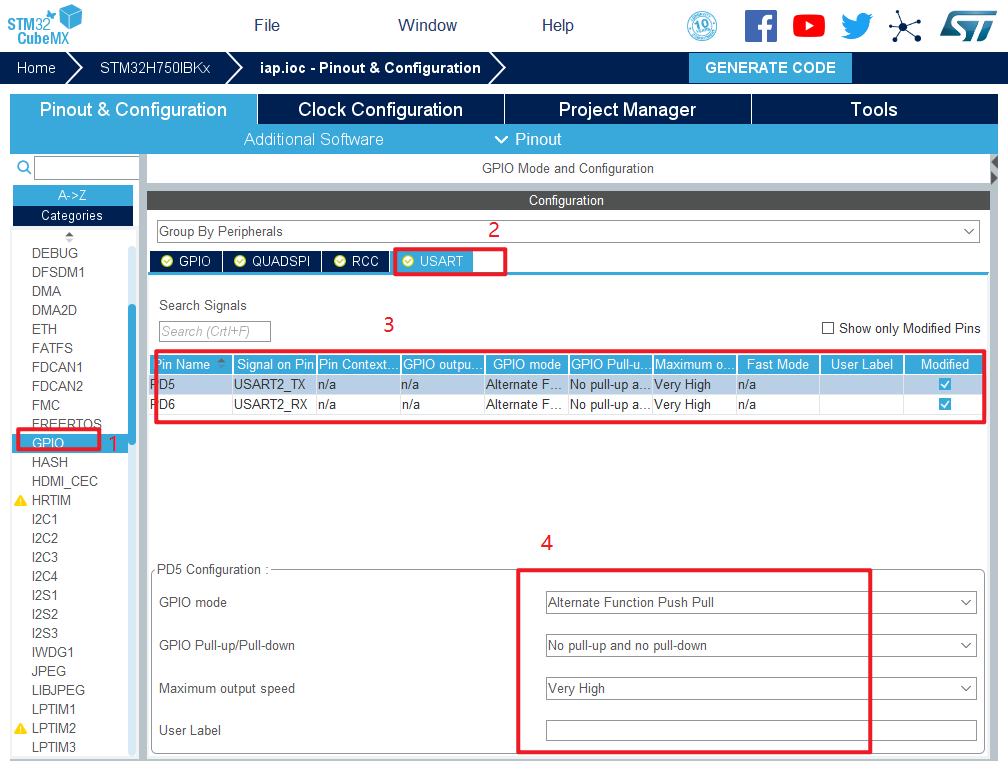
Task: Click the search magnifier icon in sidebar
Action: point(24,167)
